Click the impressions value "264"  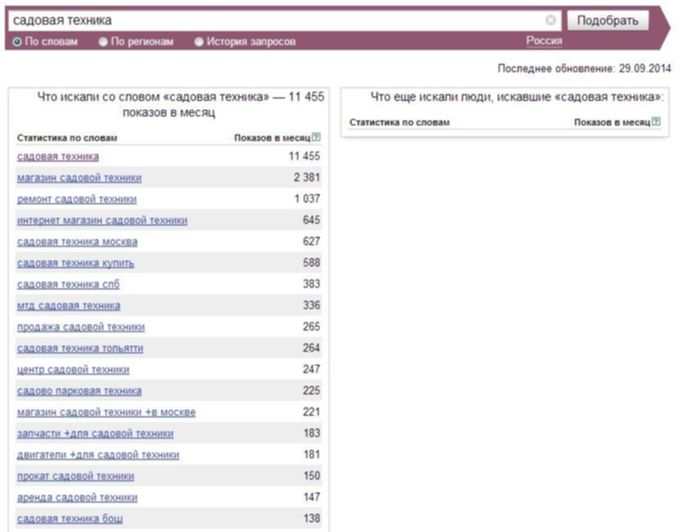pyautogui.click(x=311, y=348)
